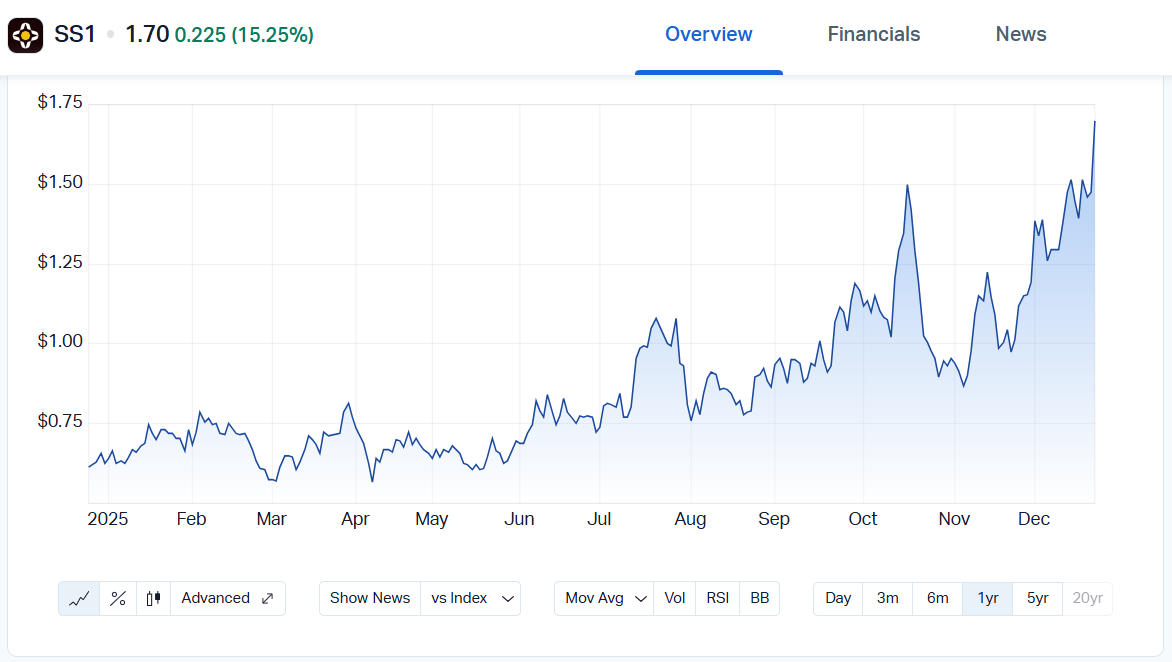Enable the RSI indicator
1172x662 pixels.
tap(717, 599)
